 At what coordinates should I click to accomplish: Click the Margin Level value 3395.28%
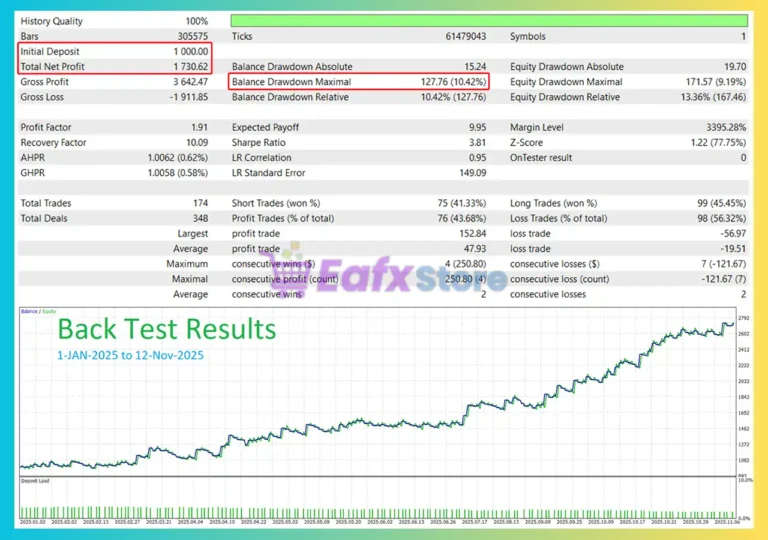click(726, 127)
